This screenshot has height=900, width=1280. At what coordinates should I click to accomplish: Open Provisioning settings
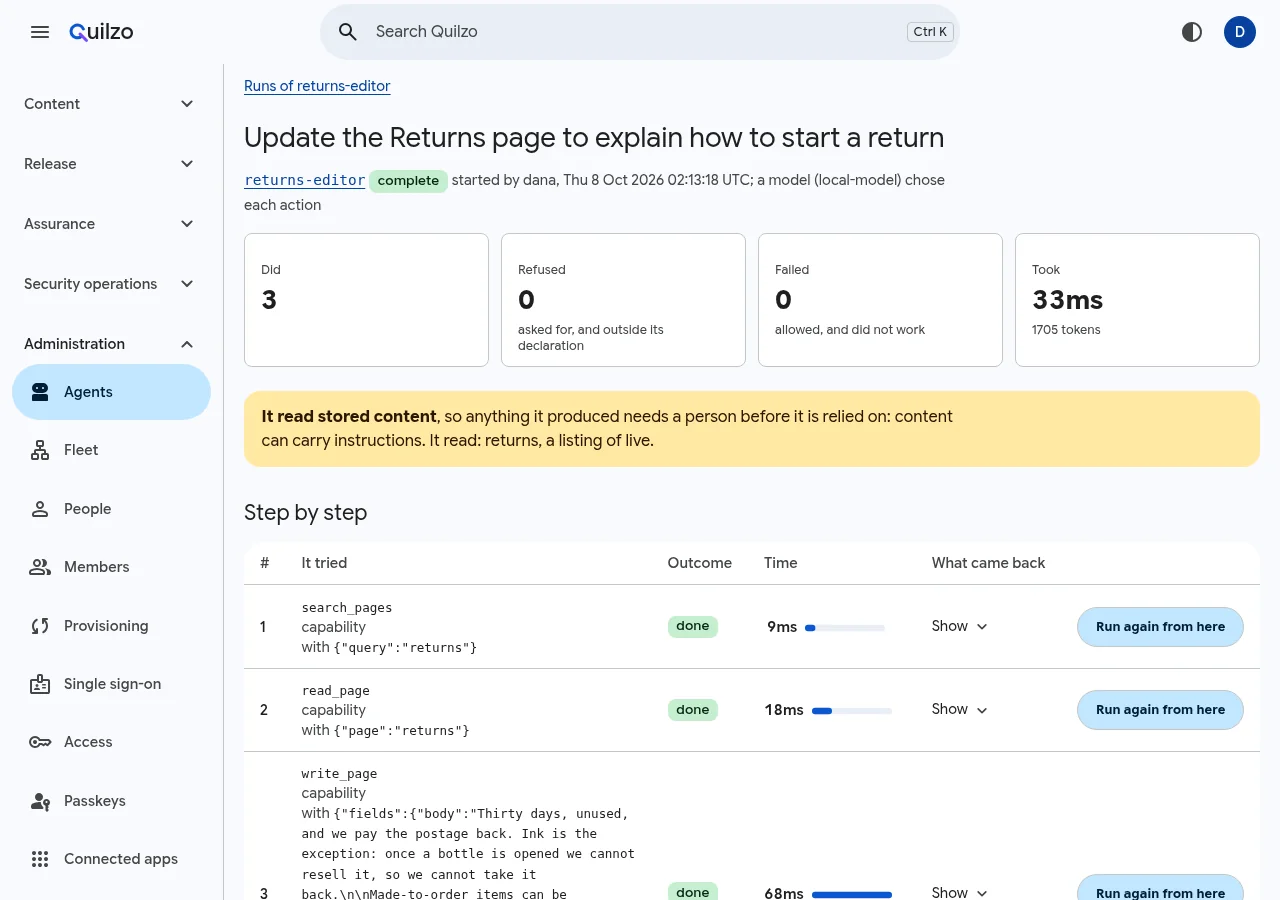[x=111, y=626]
